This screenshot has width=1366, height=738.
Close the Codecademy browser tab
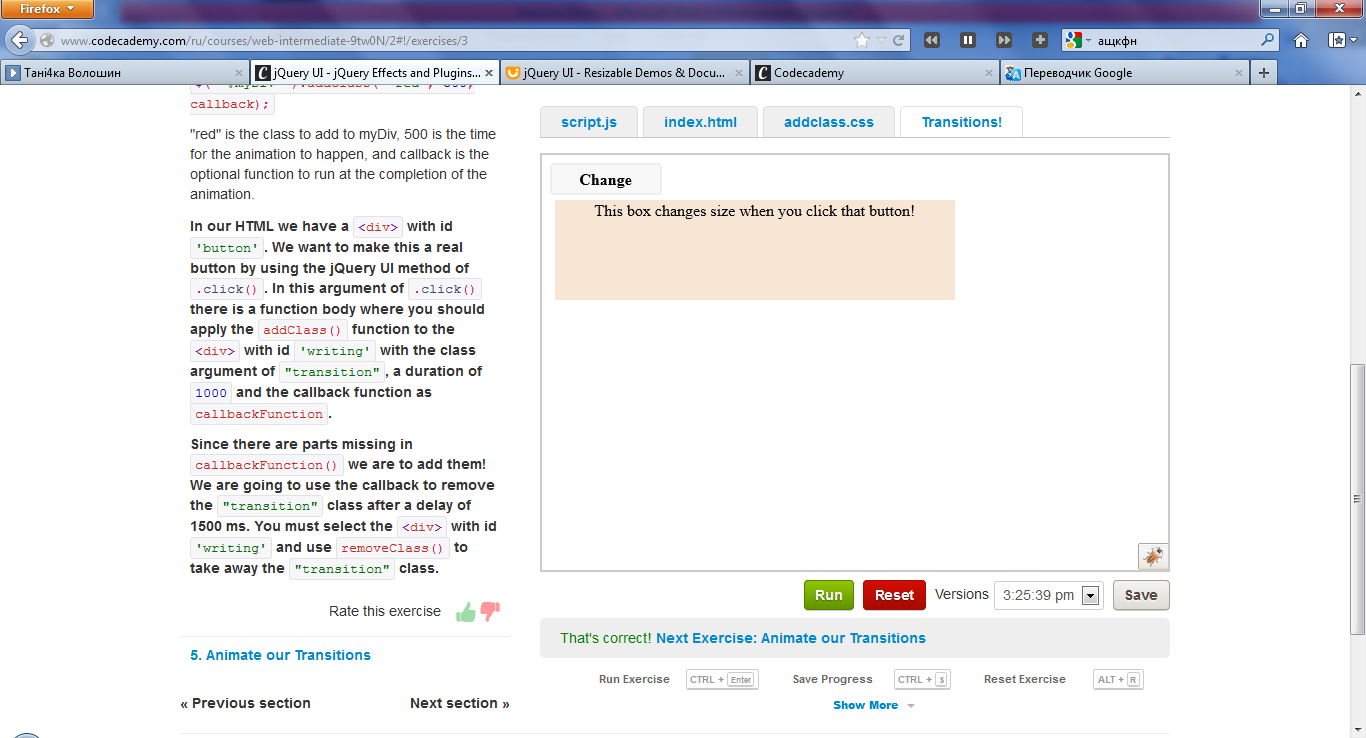click(989, 73)
